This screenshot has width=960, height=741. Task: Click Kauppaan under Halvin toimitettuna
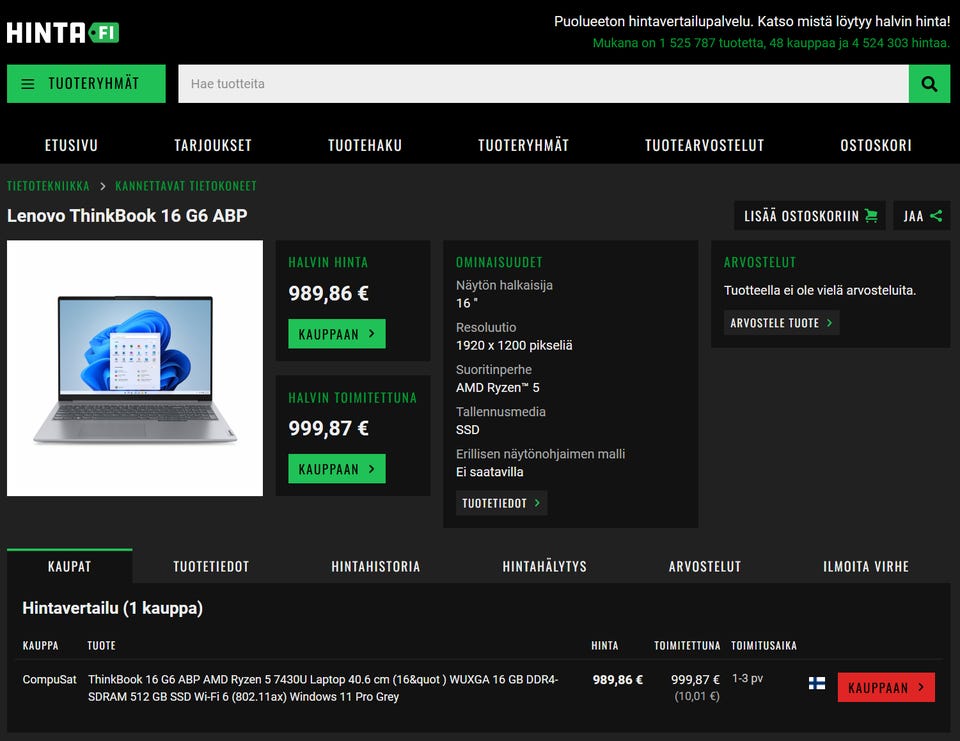point(337,468)
